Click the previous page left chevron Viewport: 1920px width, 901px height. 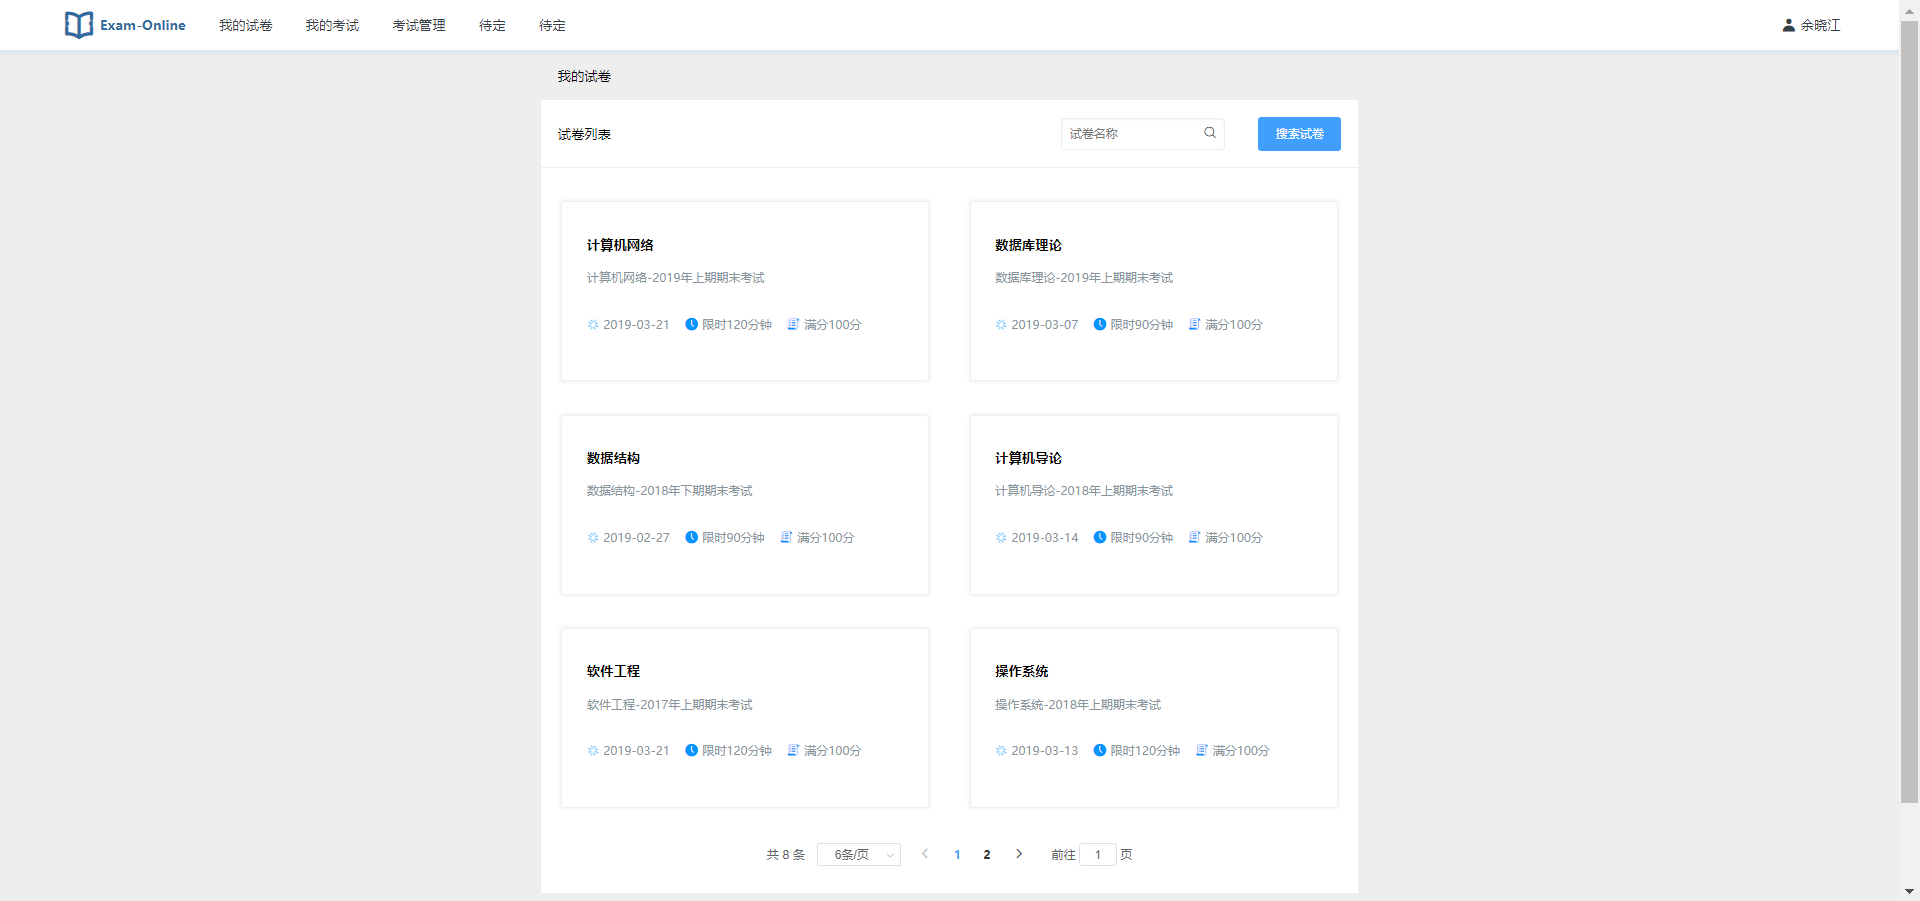925,854
